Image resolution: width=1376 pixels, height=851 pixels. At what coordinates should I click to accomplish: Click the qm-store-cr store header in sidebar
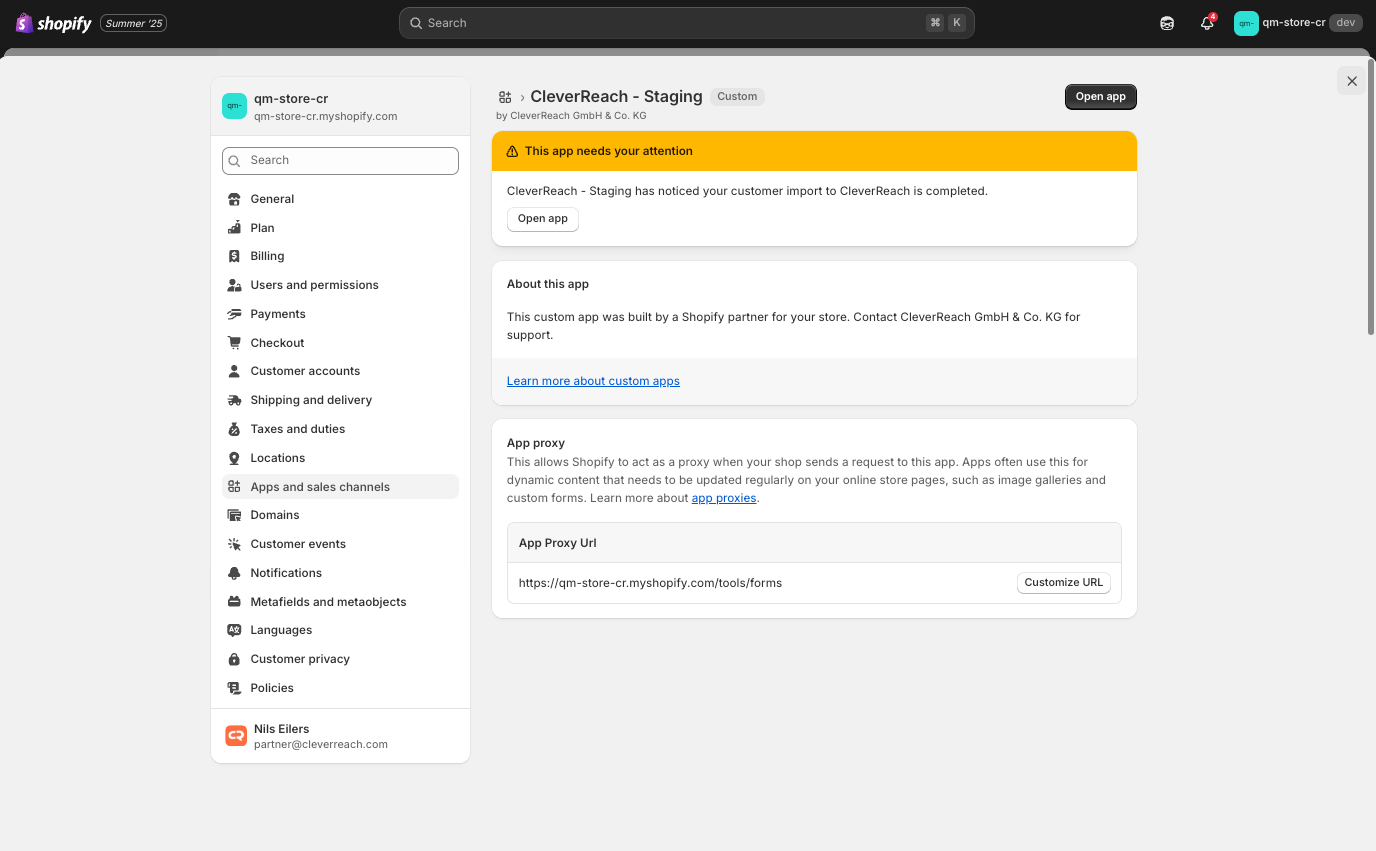[340, 107]
